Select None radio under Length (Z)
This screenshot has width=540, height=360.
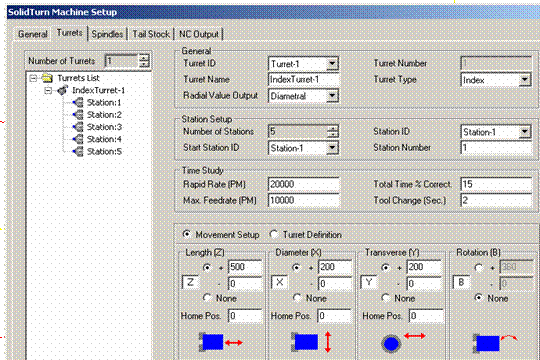coord(207,297)
